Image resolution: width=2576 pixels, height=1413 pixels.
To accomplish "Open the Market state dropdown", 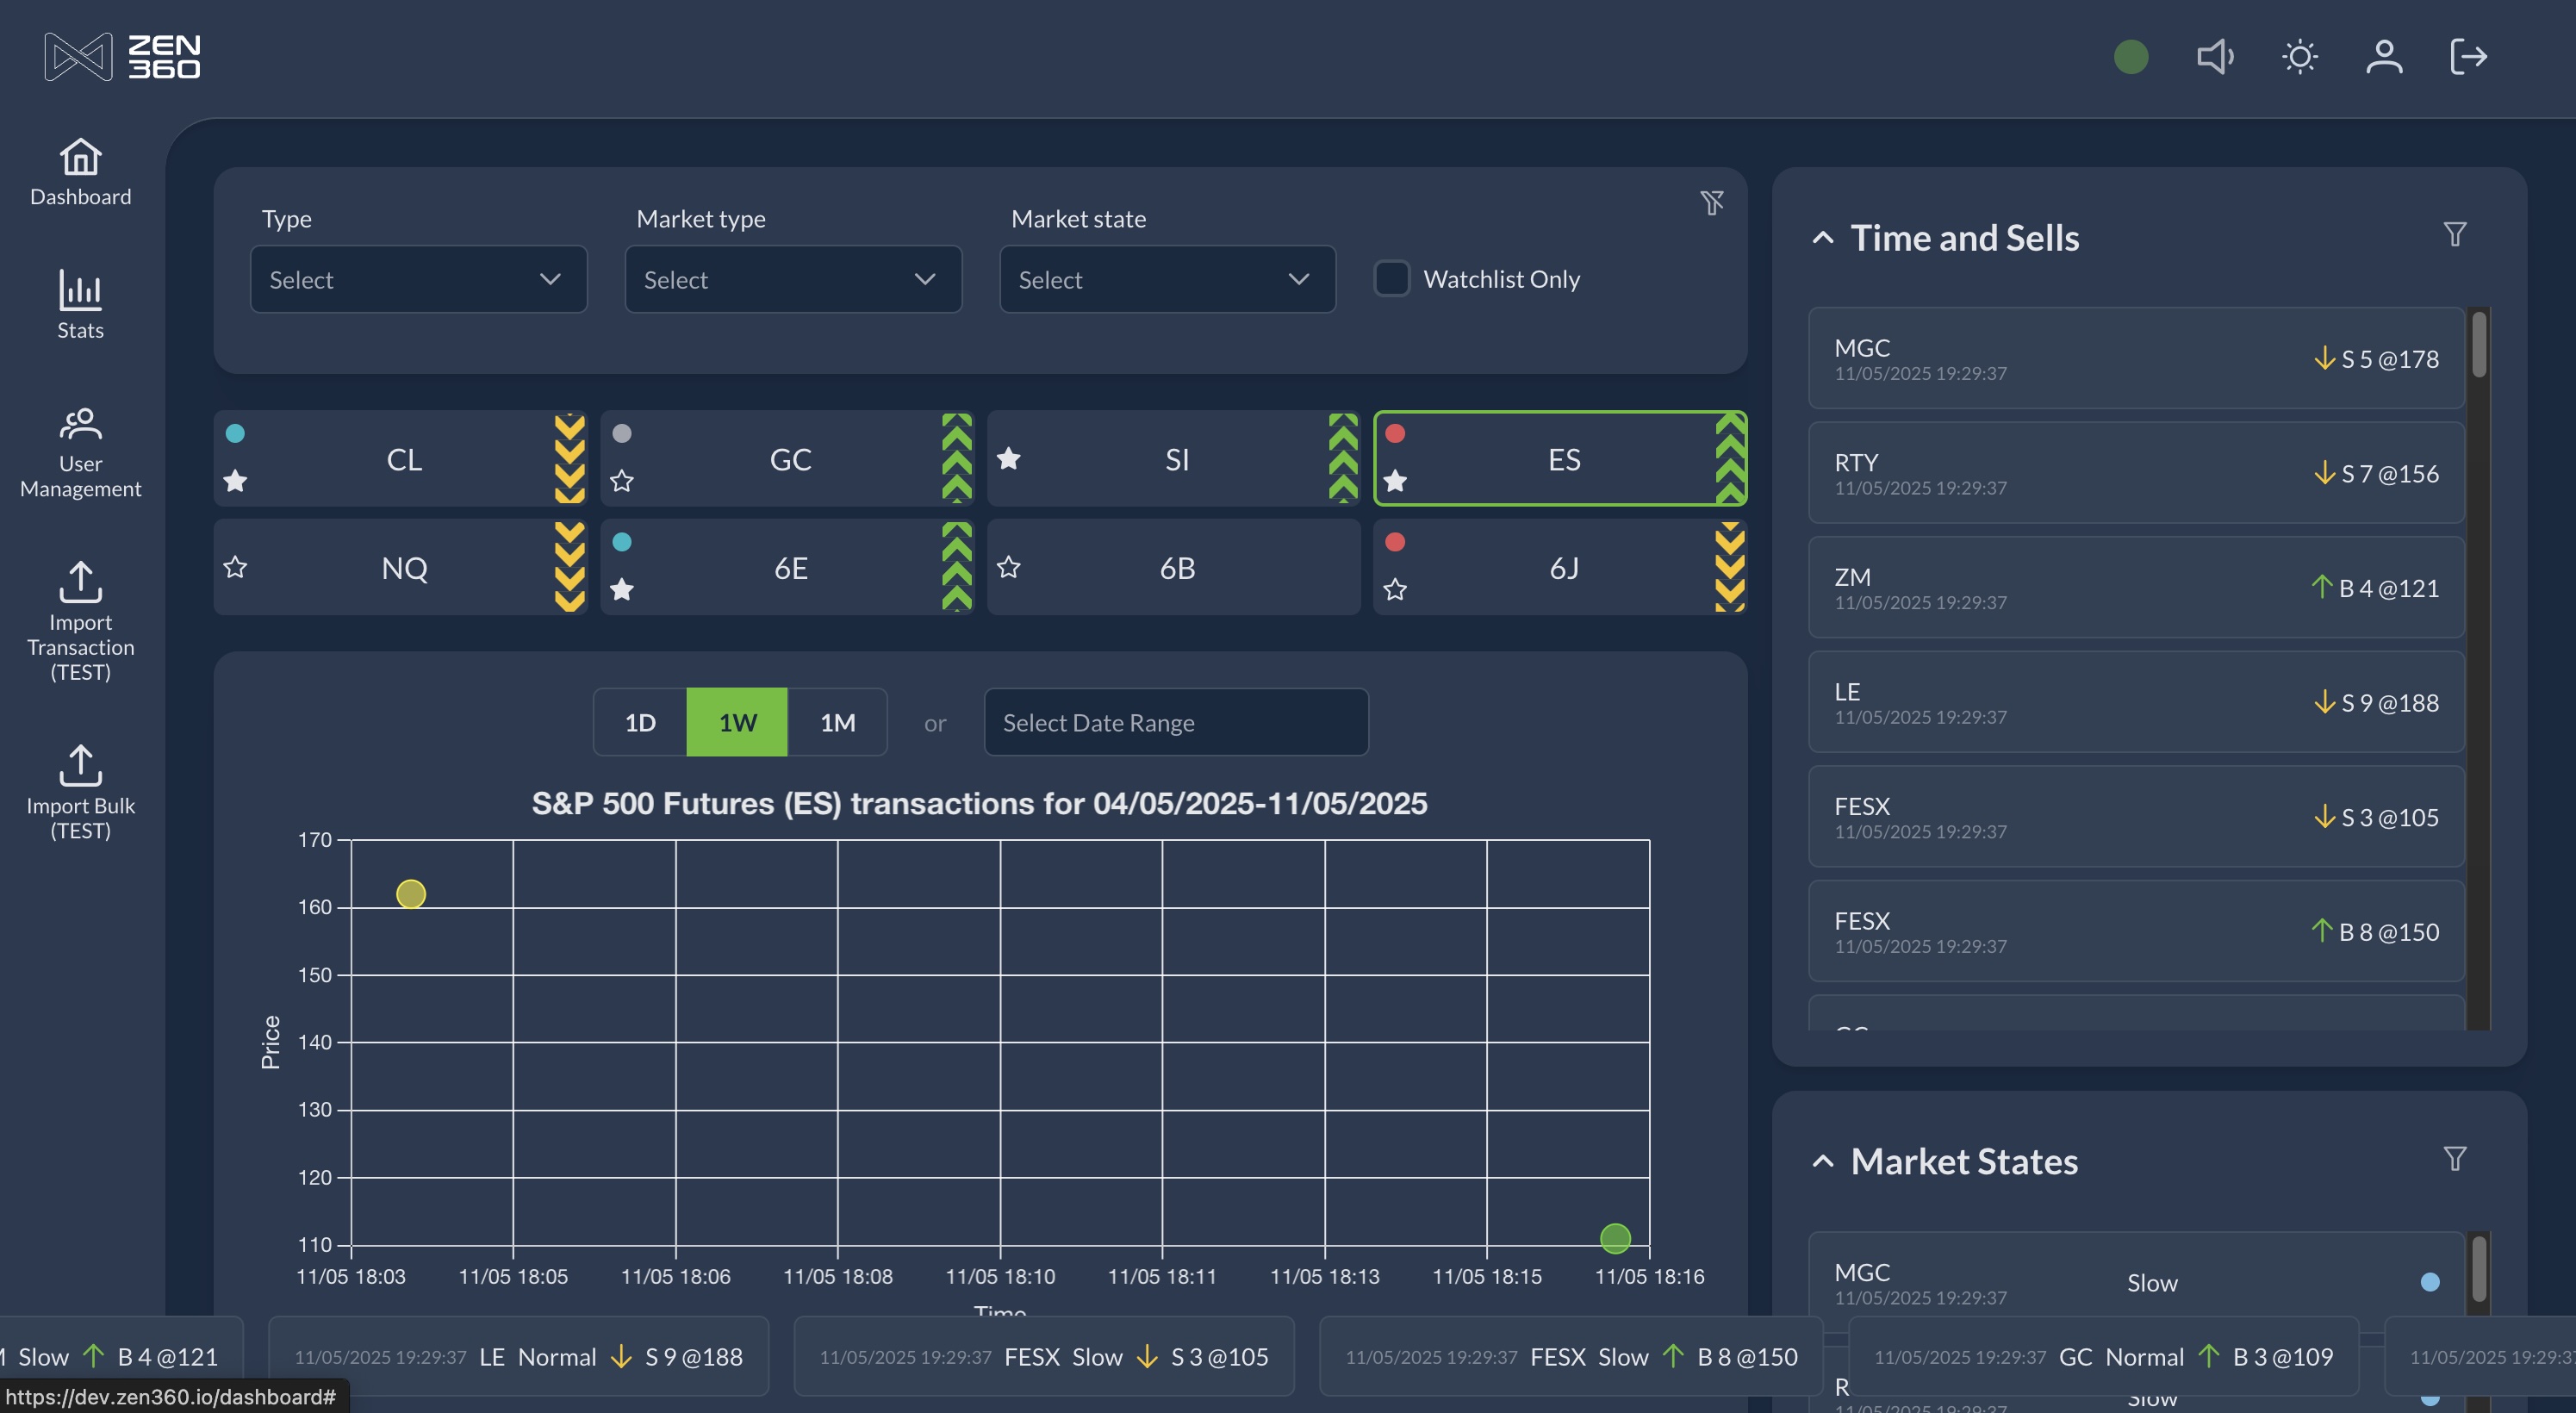I will [1167, 279].
